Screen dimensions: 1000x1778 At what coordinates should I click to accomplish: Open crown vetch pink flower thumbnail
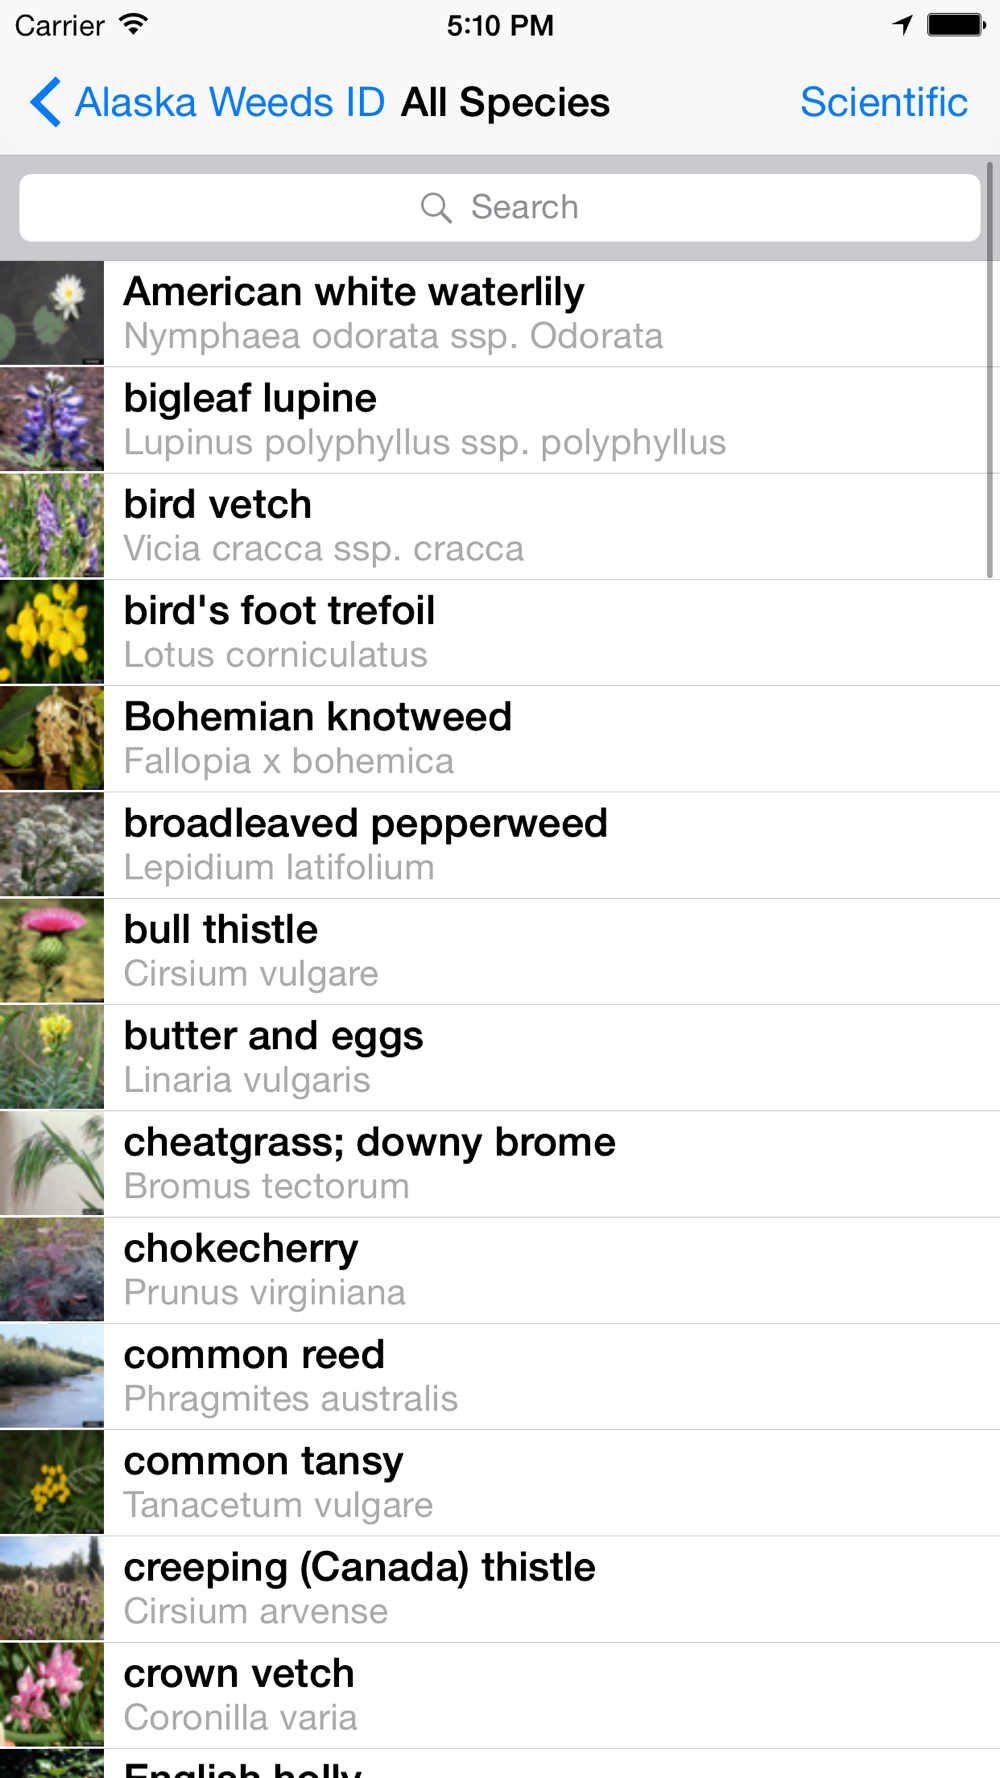(52, 1695)
